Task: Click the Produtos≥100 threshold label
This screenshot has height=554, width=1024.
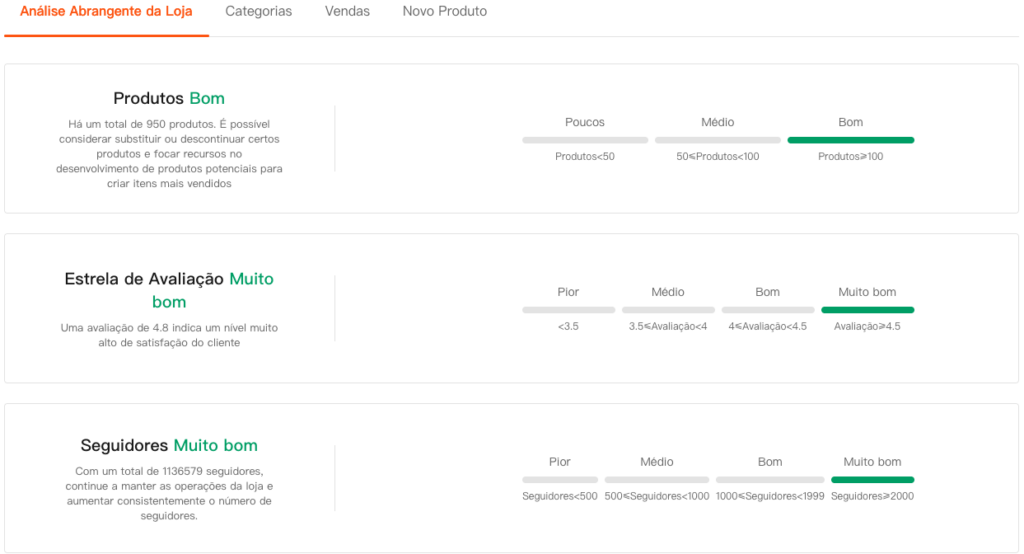Action: (851, 157)
